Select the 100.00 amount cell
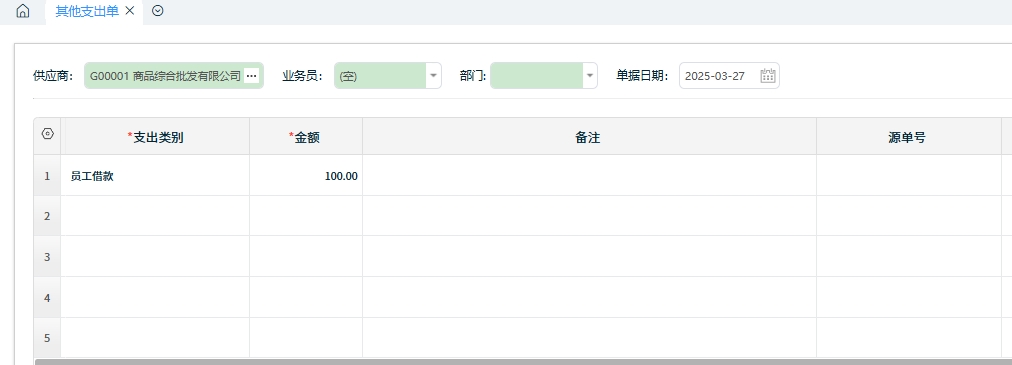 click(306, 175)
